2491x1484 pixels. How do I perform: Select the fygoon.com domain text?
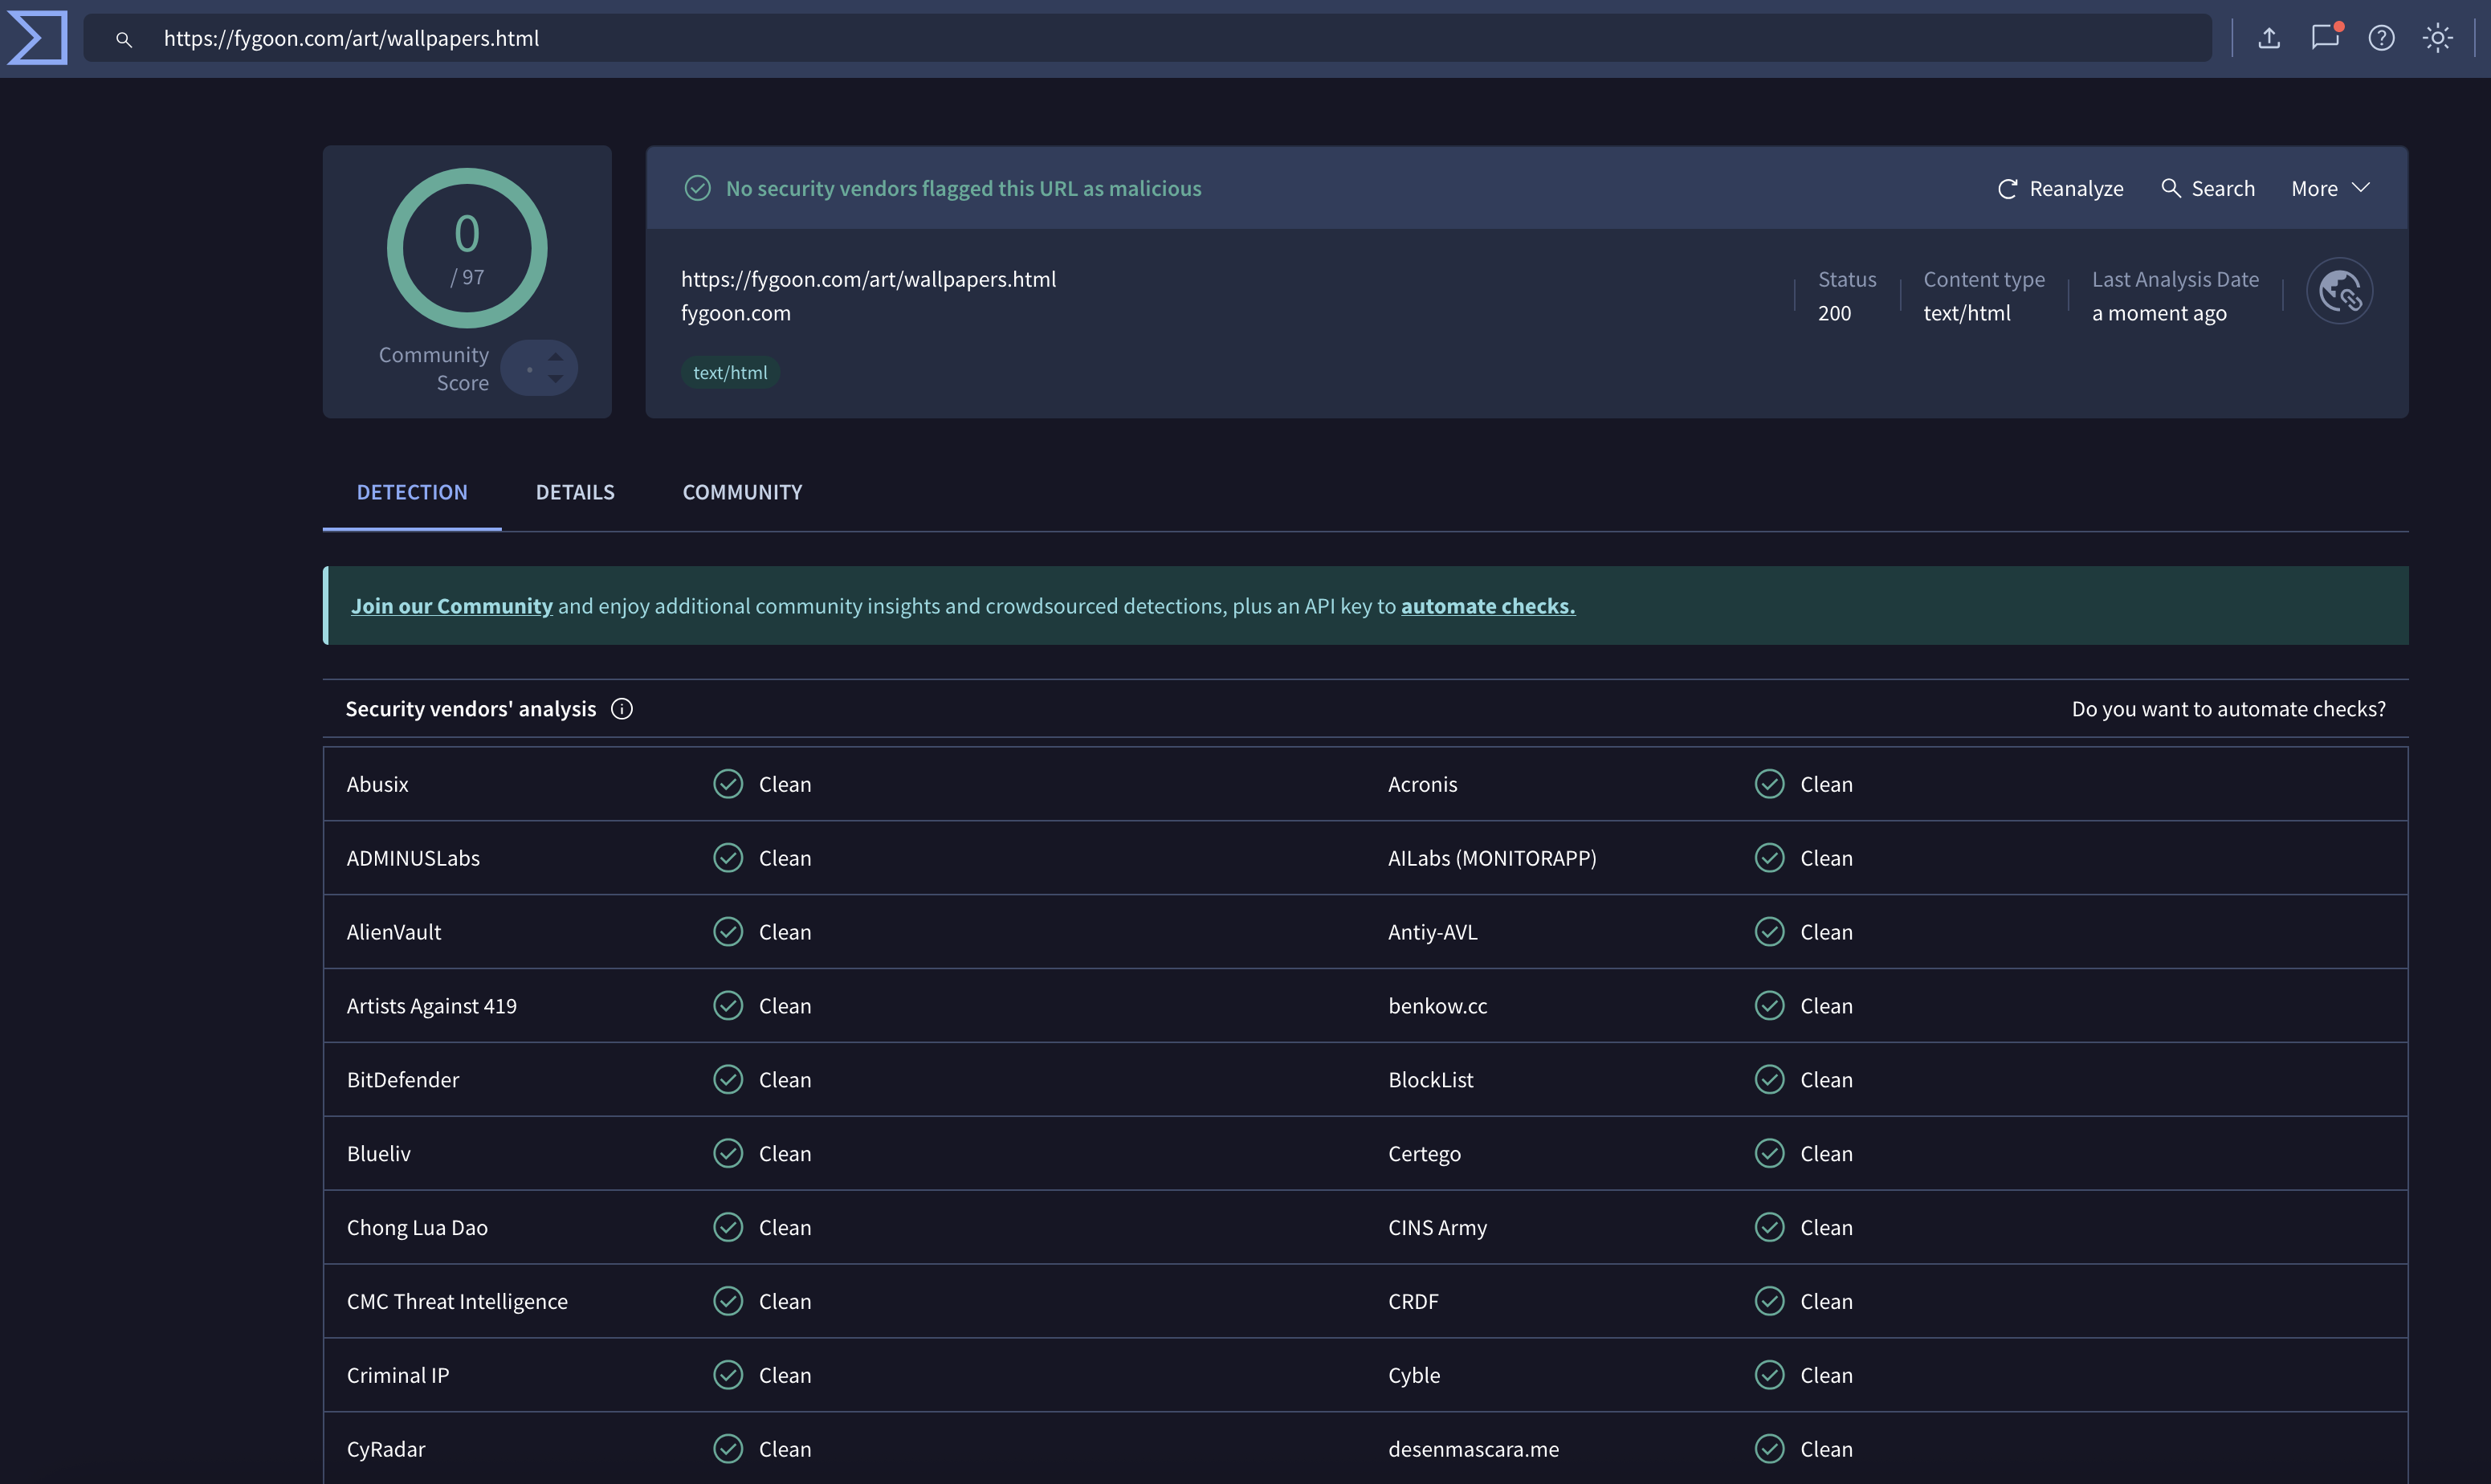pyautogui.click(x=736, y=314)
